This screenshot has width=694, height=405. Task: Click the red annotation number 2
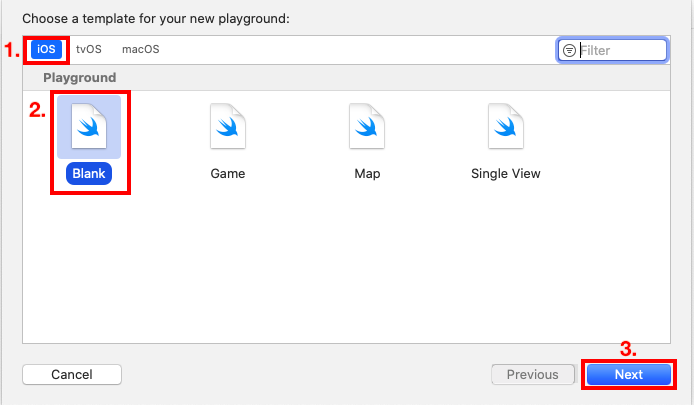pos(37,110)
